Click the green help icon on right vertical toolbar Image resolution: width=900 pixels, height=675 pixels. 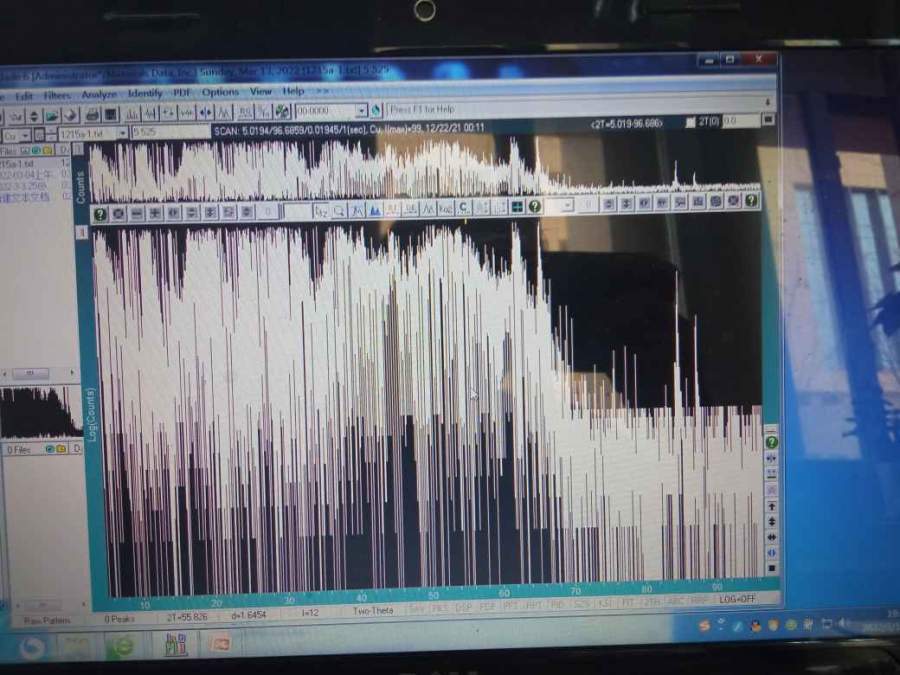click(x=771, y=441)
